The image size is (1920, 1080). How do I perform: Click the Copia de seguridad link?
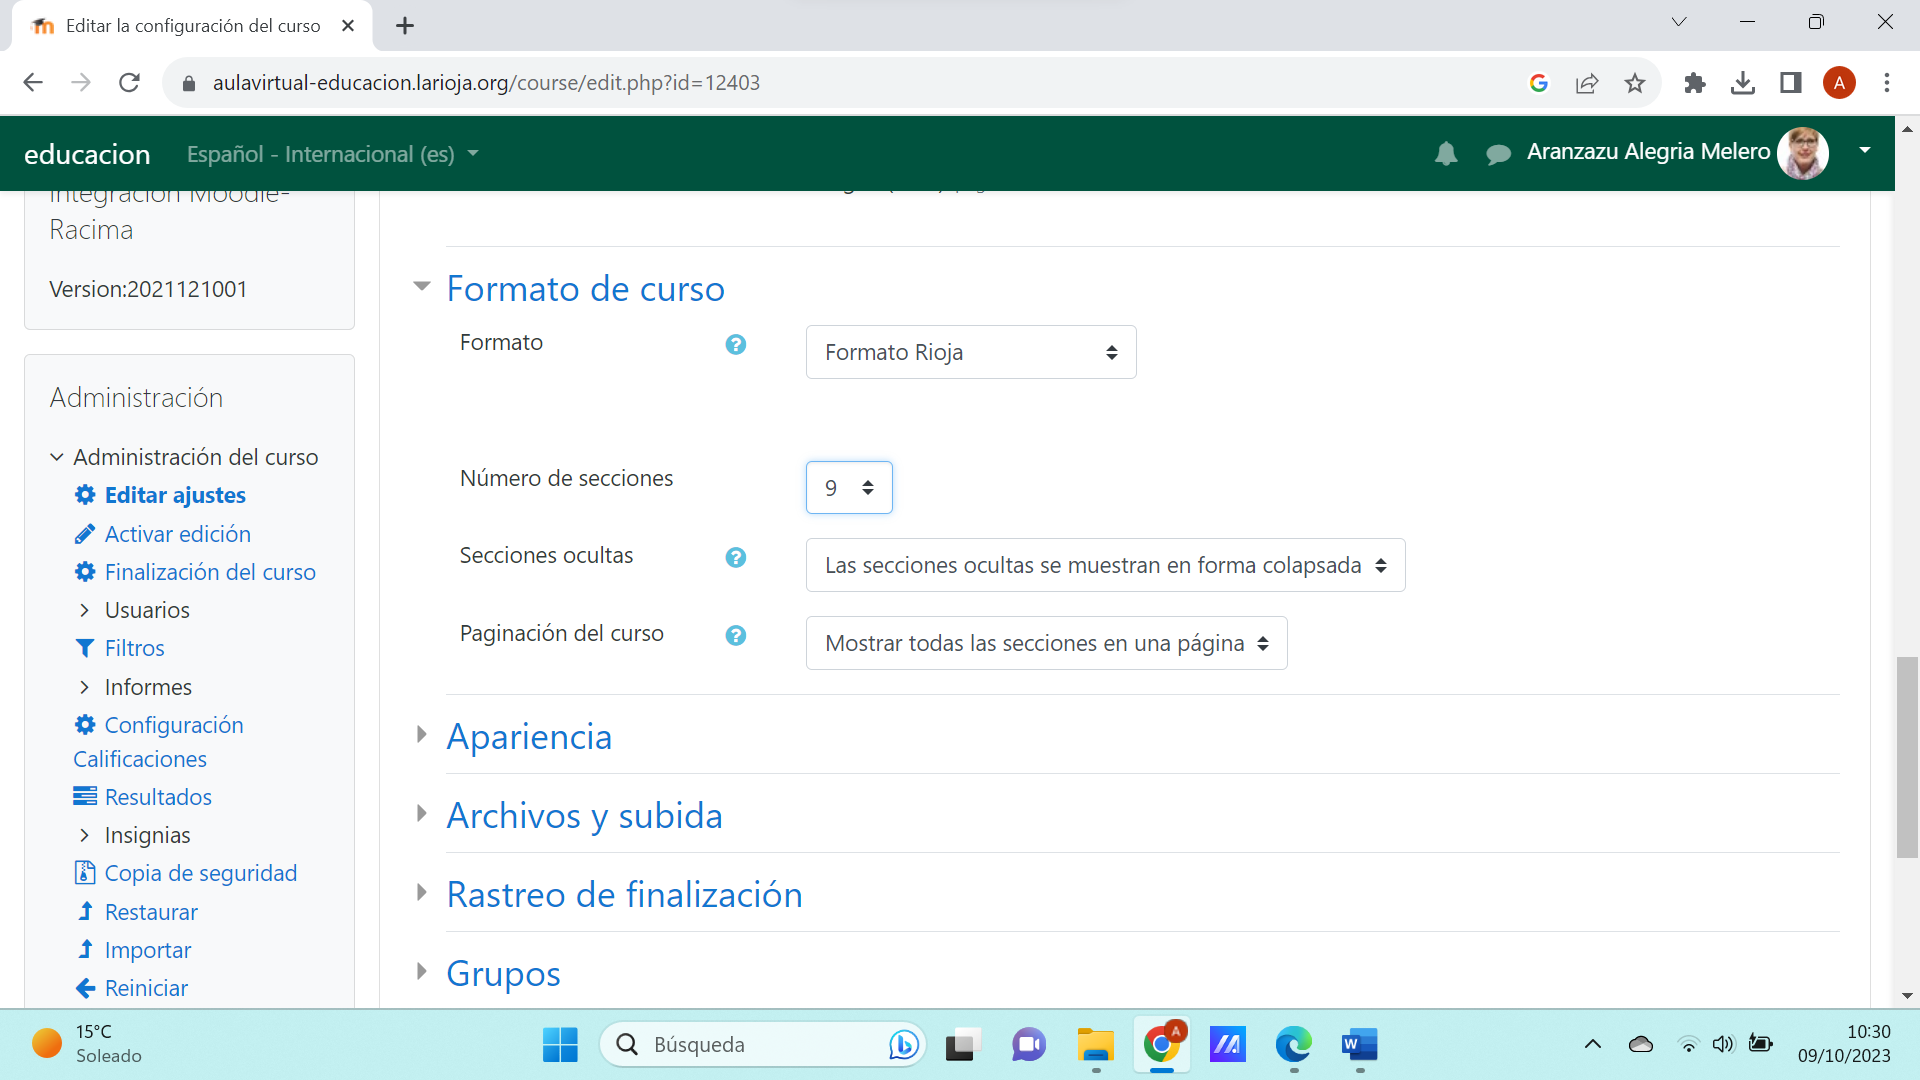pyautogui.click(x=200, y=873)
